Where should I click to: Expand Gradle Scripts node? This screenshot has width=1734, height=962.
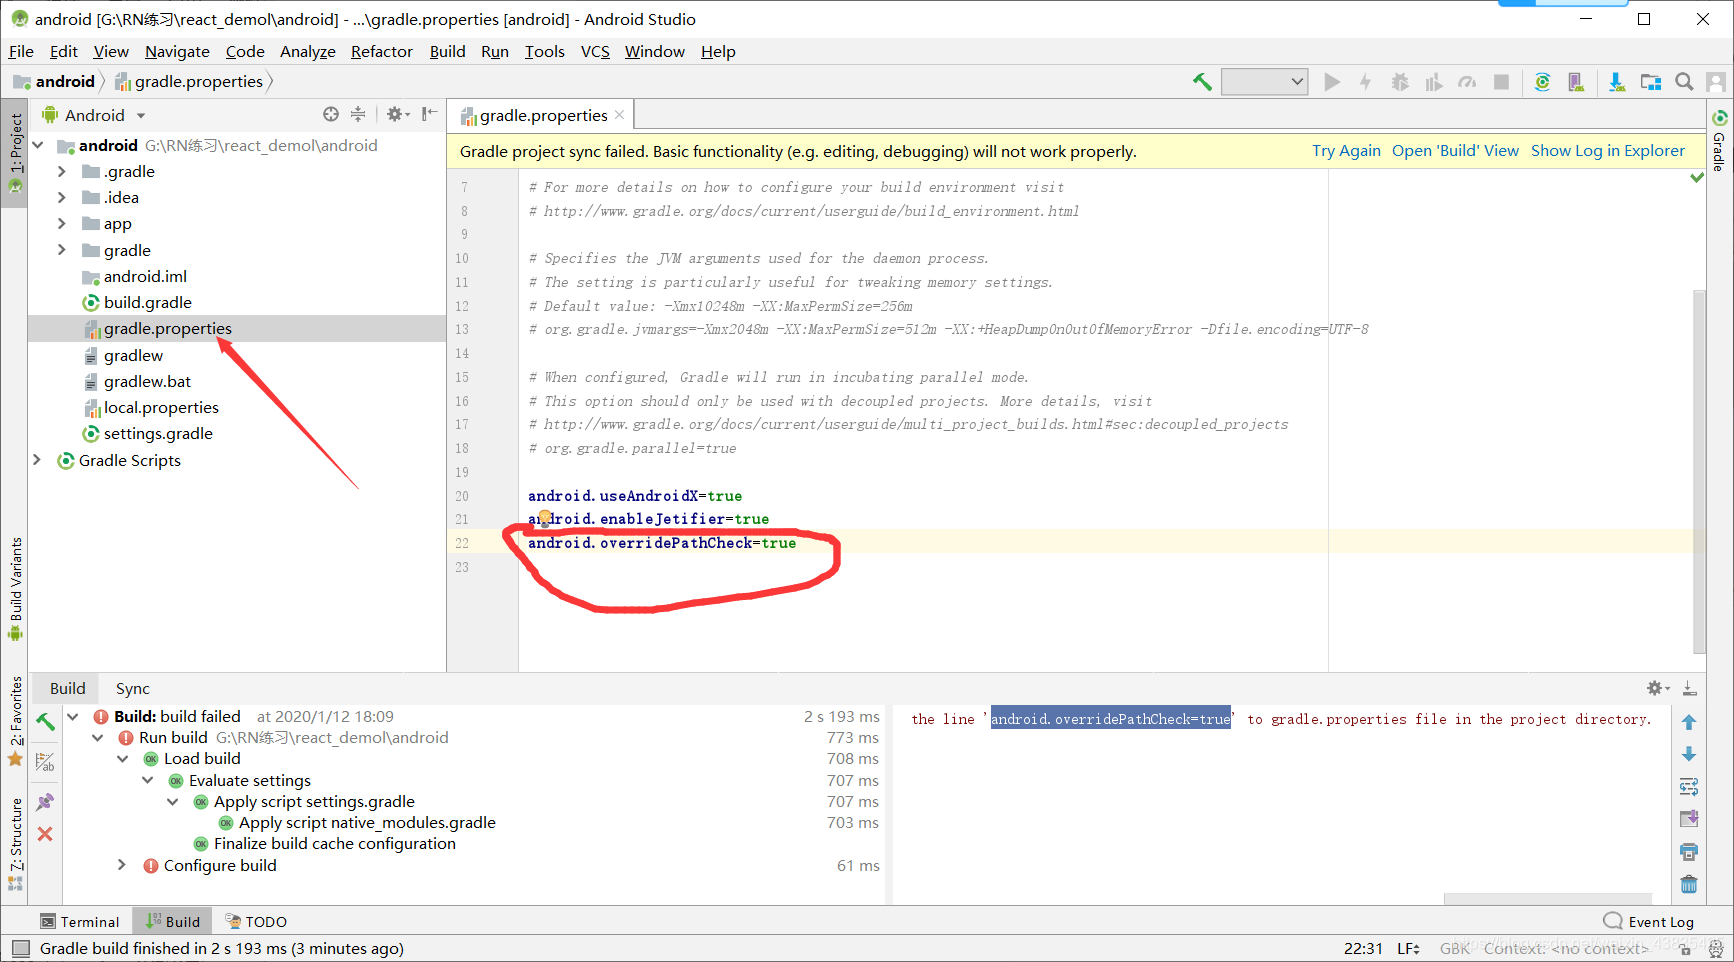pyautogui.click(x=38, y=460)
